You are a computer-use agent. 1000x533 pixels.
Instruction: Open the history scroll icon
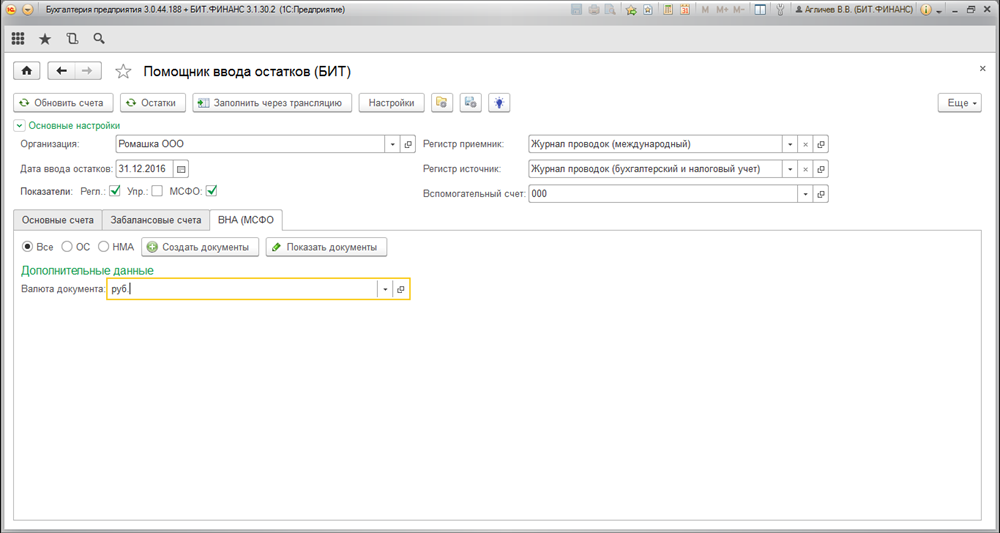coord(71,39)
